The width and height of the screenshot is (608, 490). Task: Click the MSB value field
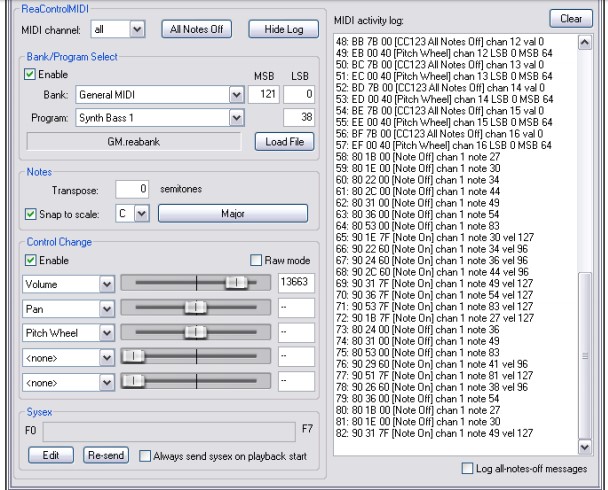[x=261, y=95]
